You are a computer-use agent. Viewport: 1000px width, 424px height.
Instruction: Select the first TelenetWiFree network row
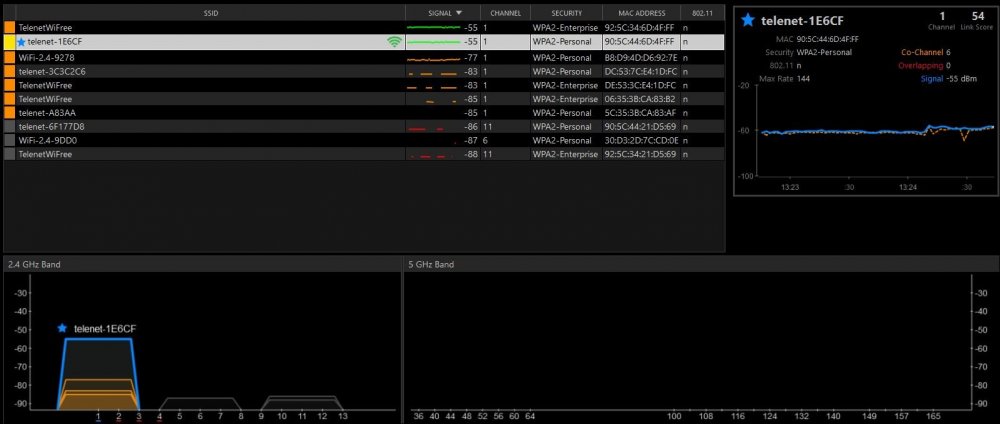tap(364, 28)
